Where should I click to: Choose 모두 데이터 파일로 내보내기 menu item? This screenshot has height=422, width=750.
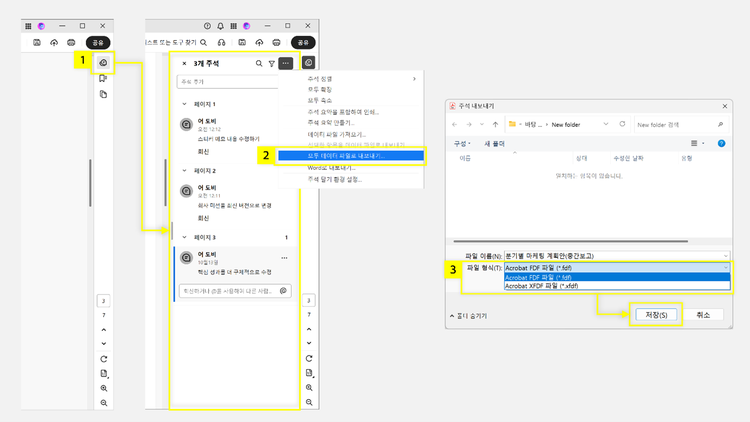pos(351,155)
